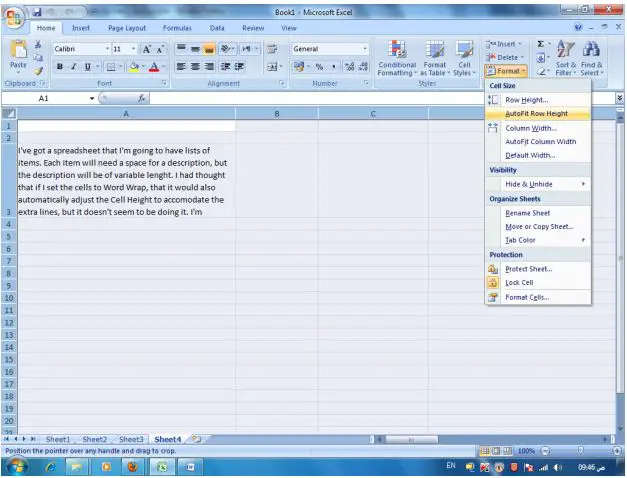Image resolution: width=627 pixels, height=478 pixels.
Task: Click the fill color paint bucket button
Action: [x=133, y=67]
